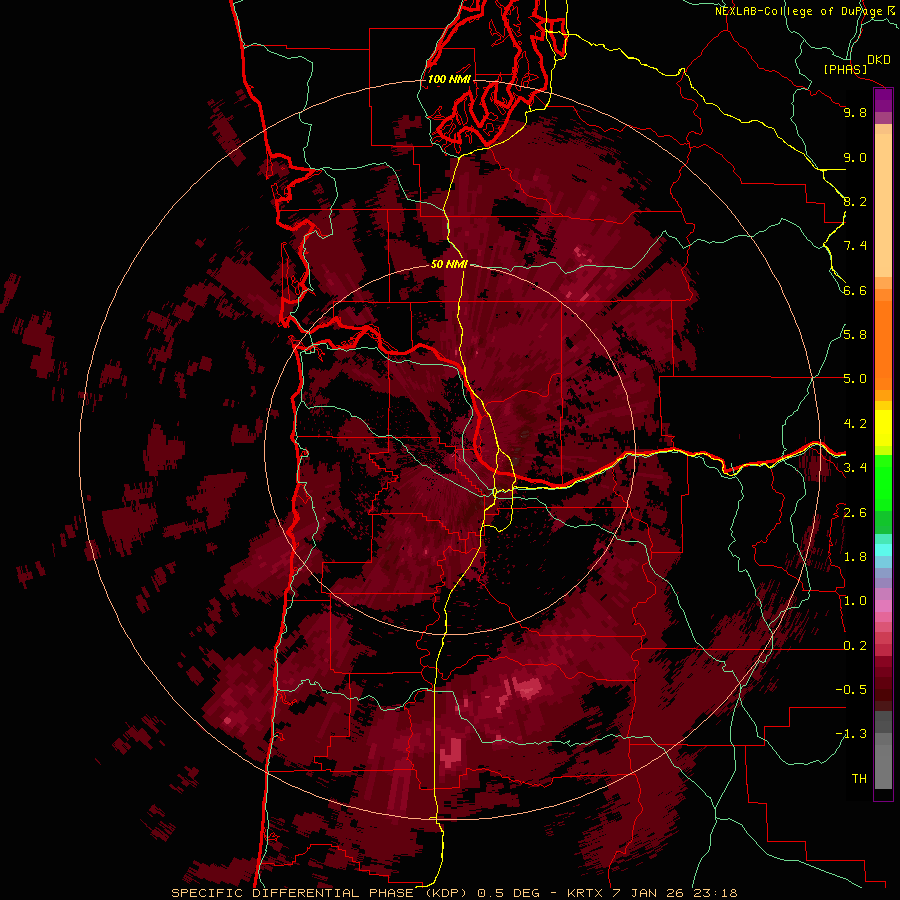Click the 'TH' threshold label on the legend

click(x=859, y=779)
